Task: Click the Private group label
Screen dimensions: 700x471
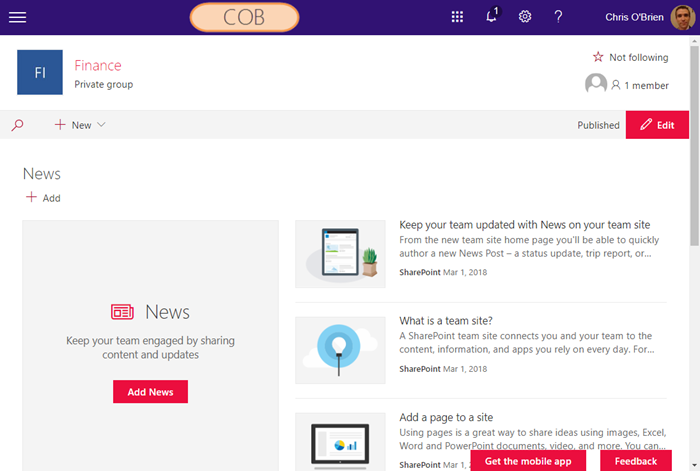Action: tap(104, 84)
